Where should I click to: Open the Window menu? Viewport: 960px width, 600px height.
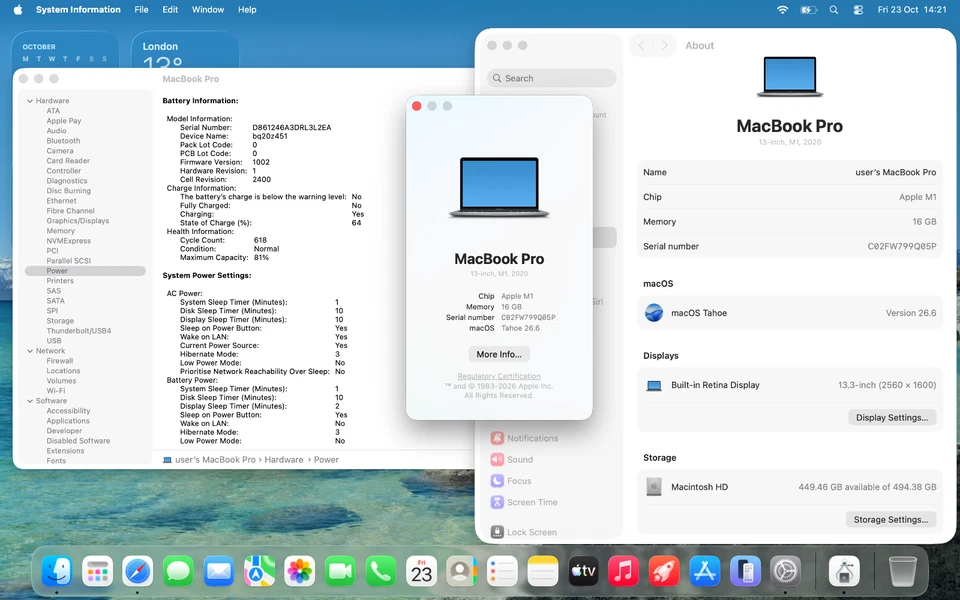pyautogui.click(x=208, y=10)
